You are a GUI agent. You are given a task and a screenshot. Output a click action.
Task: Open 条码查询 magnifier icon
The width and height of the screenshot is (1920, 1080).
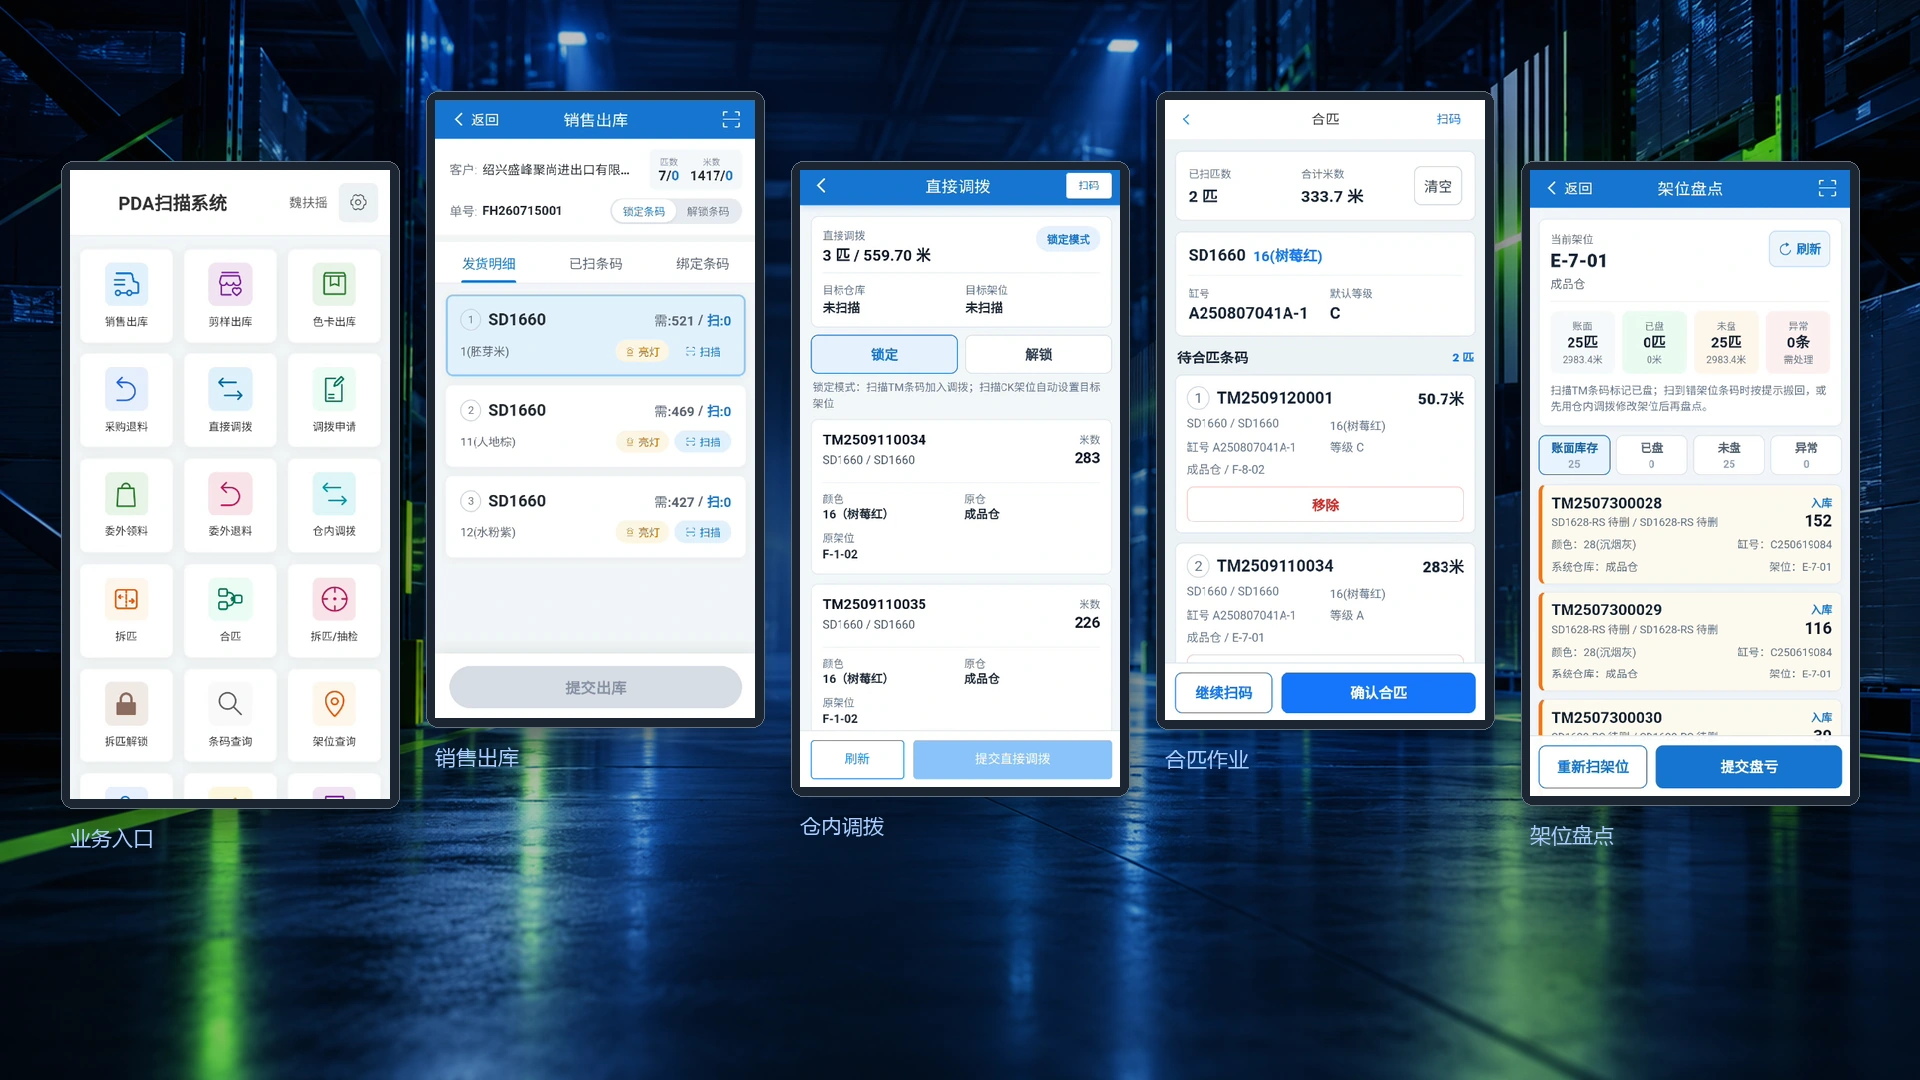point(230,704)
